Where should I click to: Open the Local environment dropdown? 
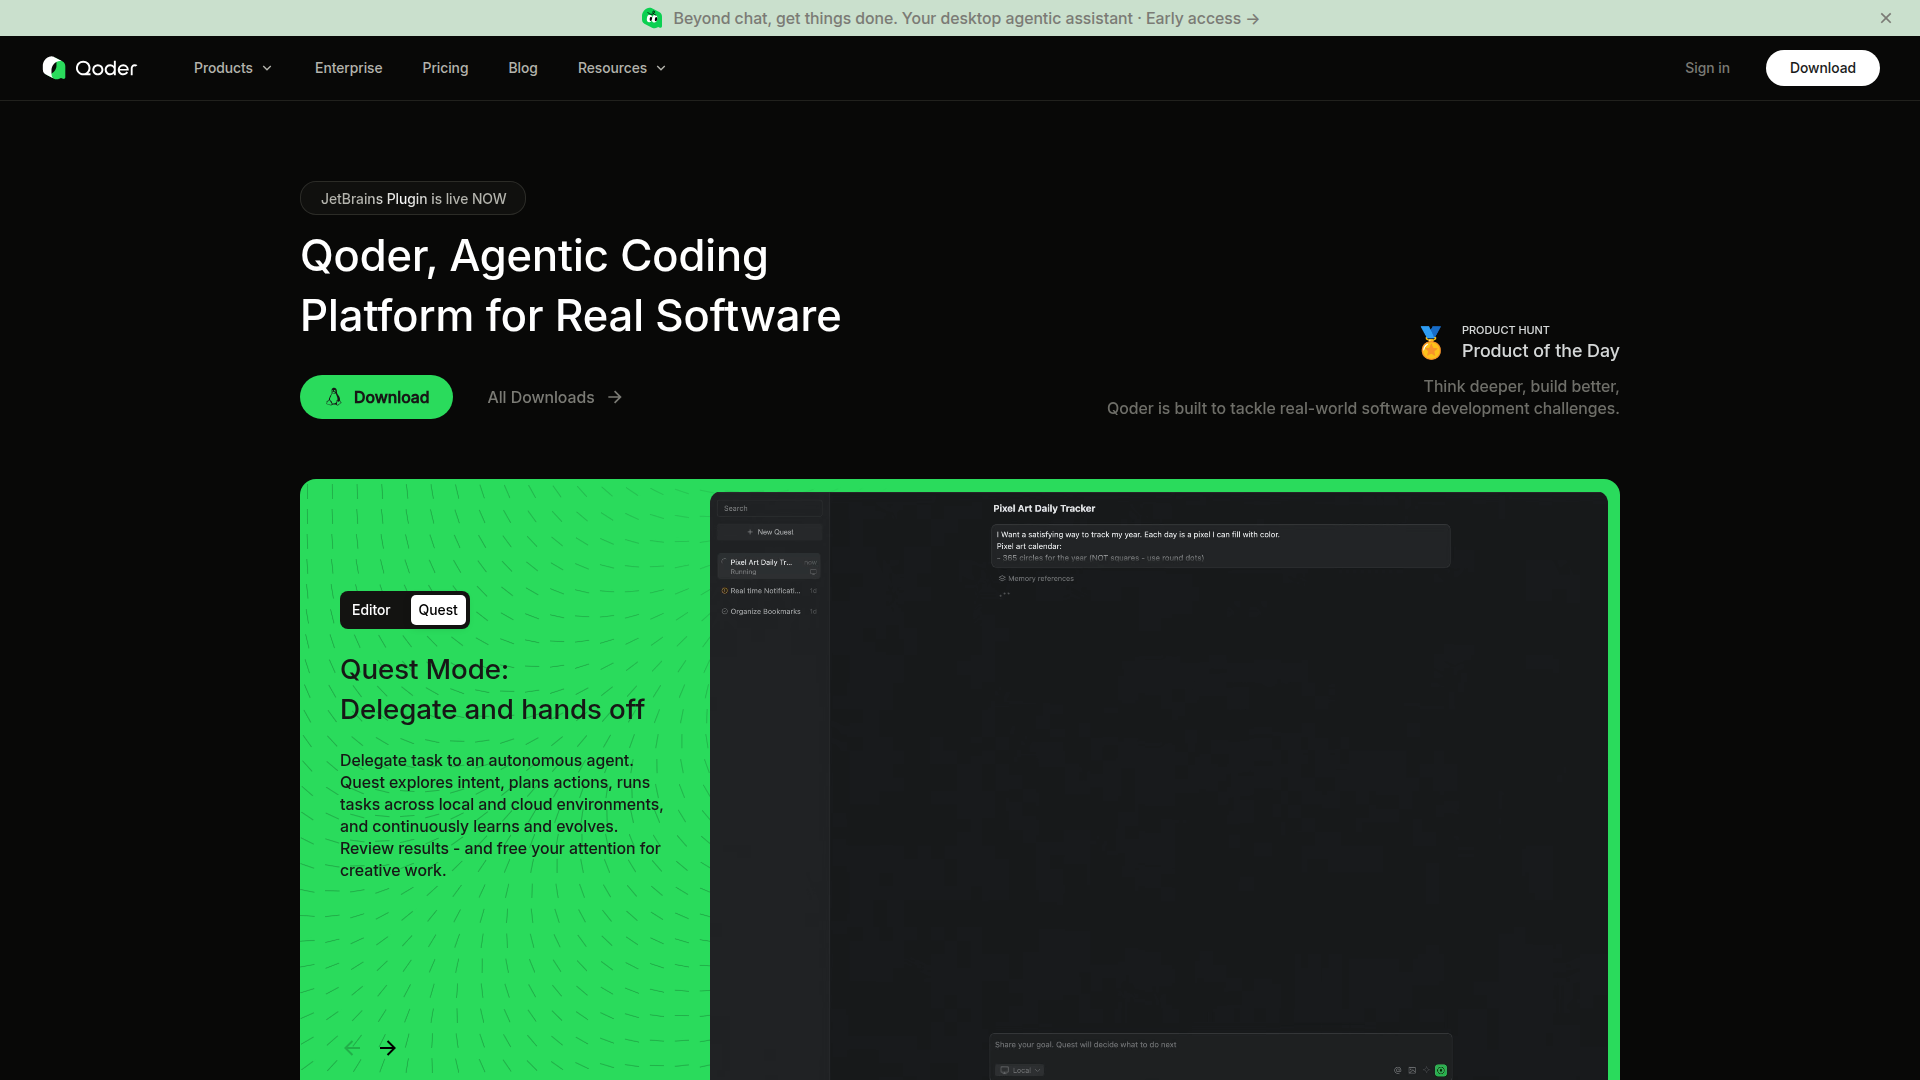click(x=1020, y=1070)
